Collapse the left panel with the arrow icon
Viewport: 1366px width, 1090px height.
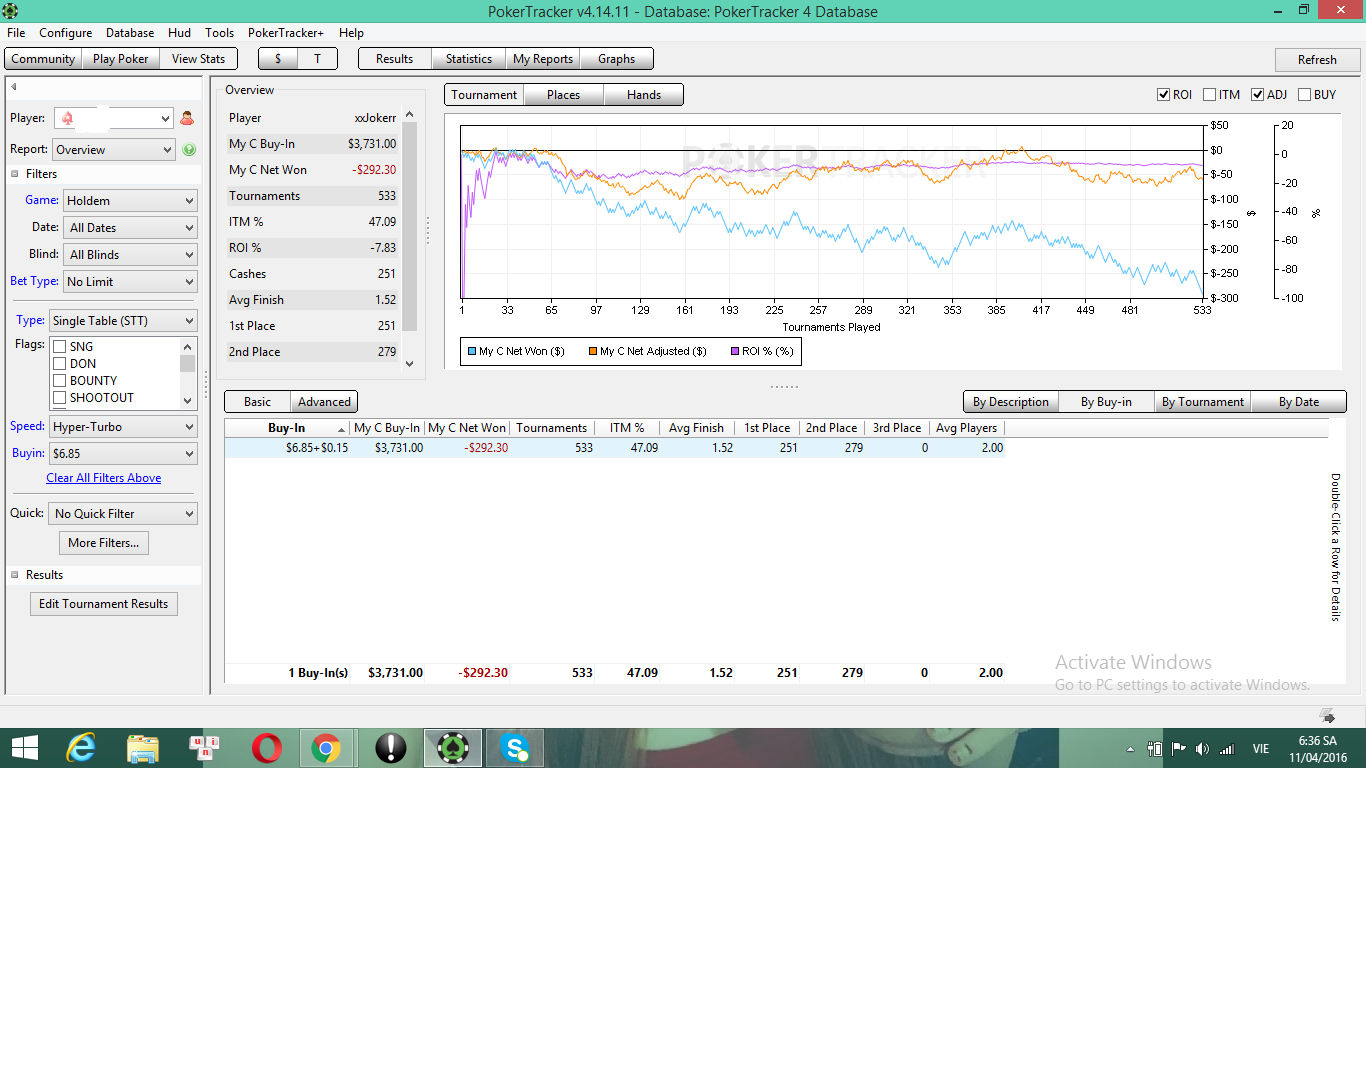(x=14, y=87)
